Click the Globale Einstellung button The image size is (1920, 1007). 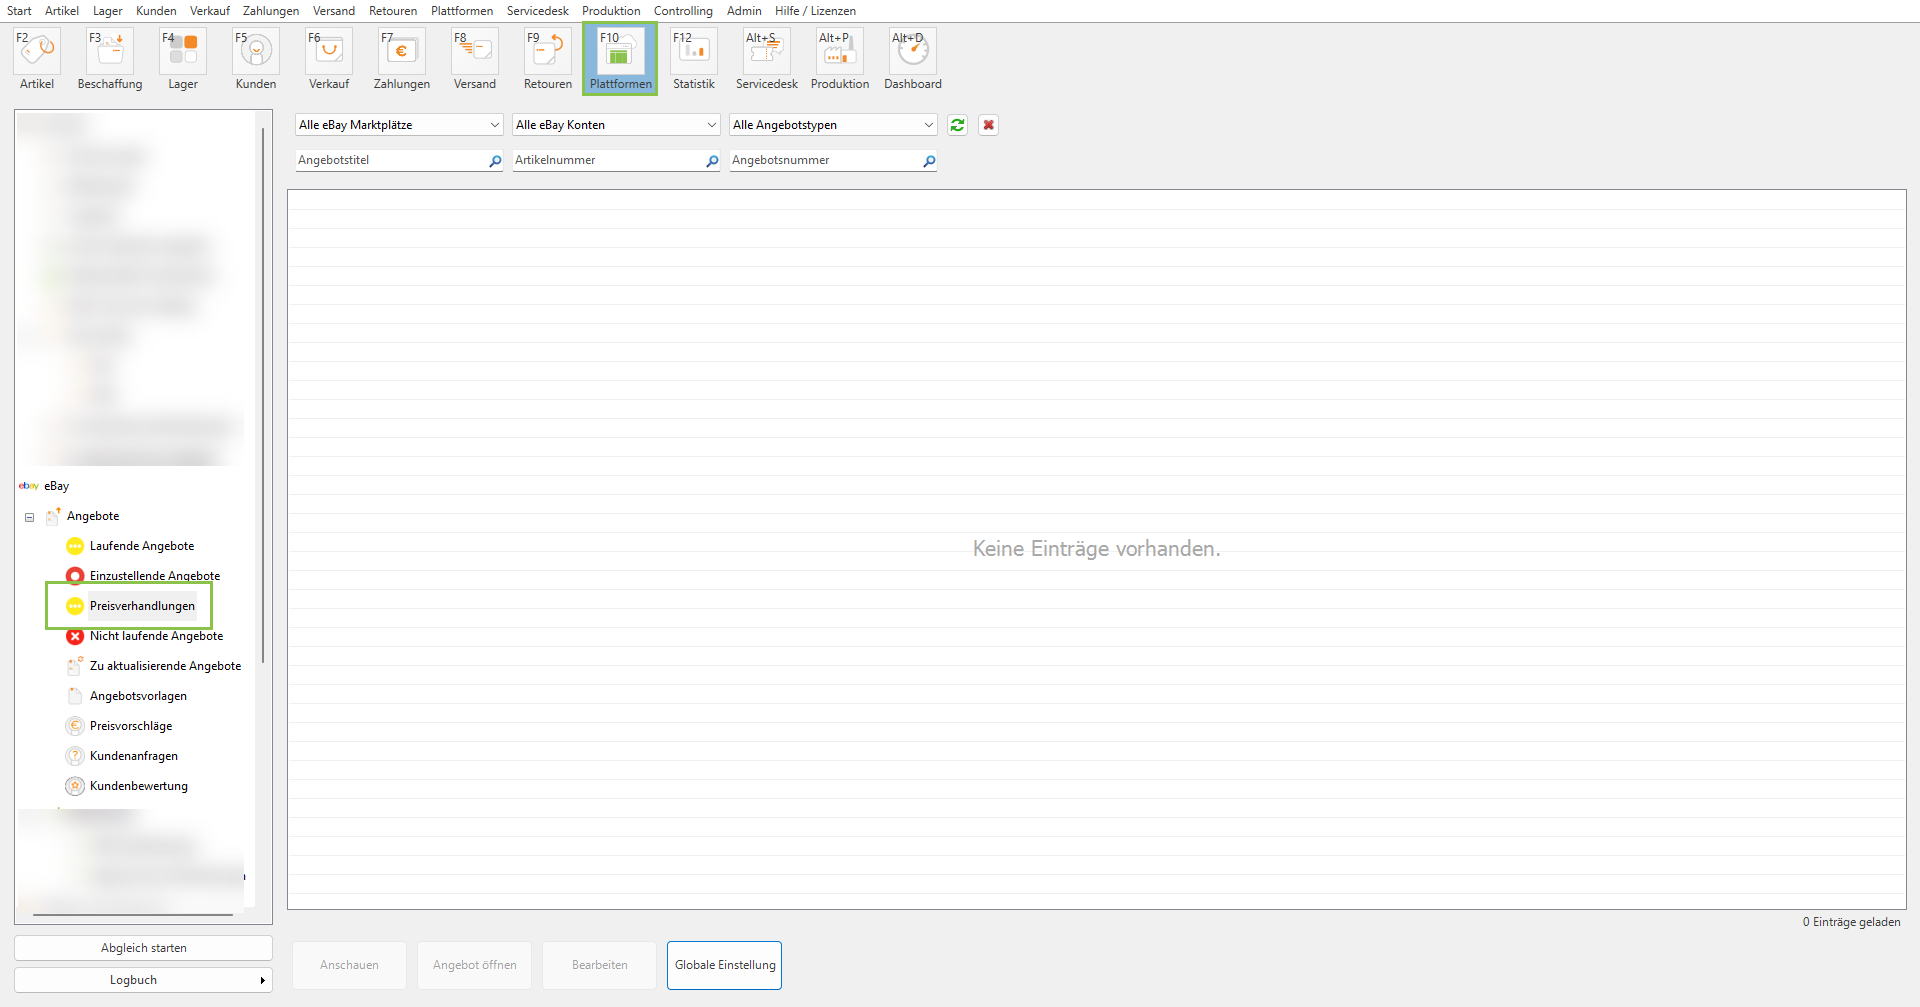pyautogui.click(x=724, y=965)
